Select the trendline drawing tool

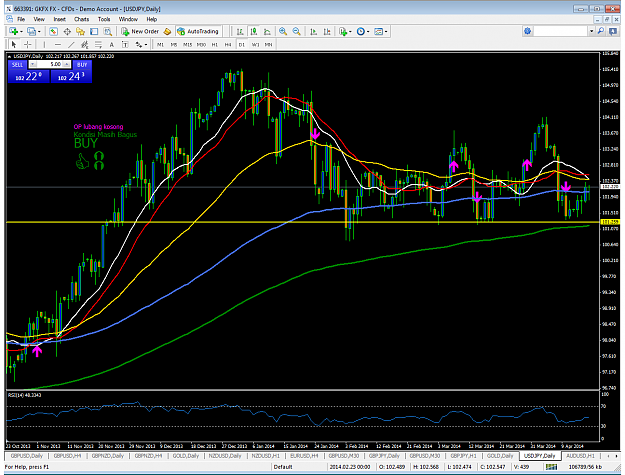(x=71, y=45)
